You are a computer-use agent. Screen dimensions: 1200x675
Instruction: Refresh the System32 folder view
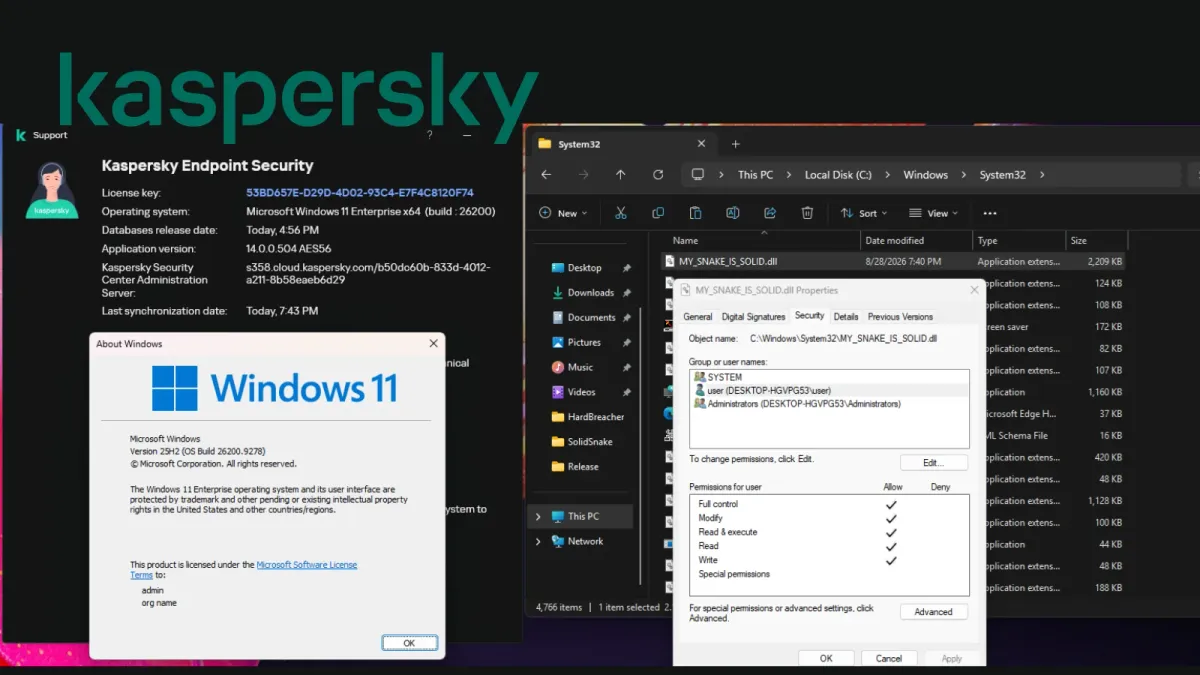tap(658, 174)
